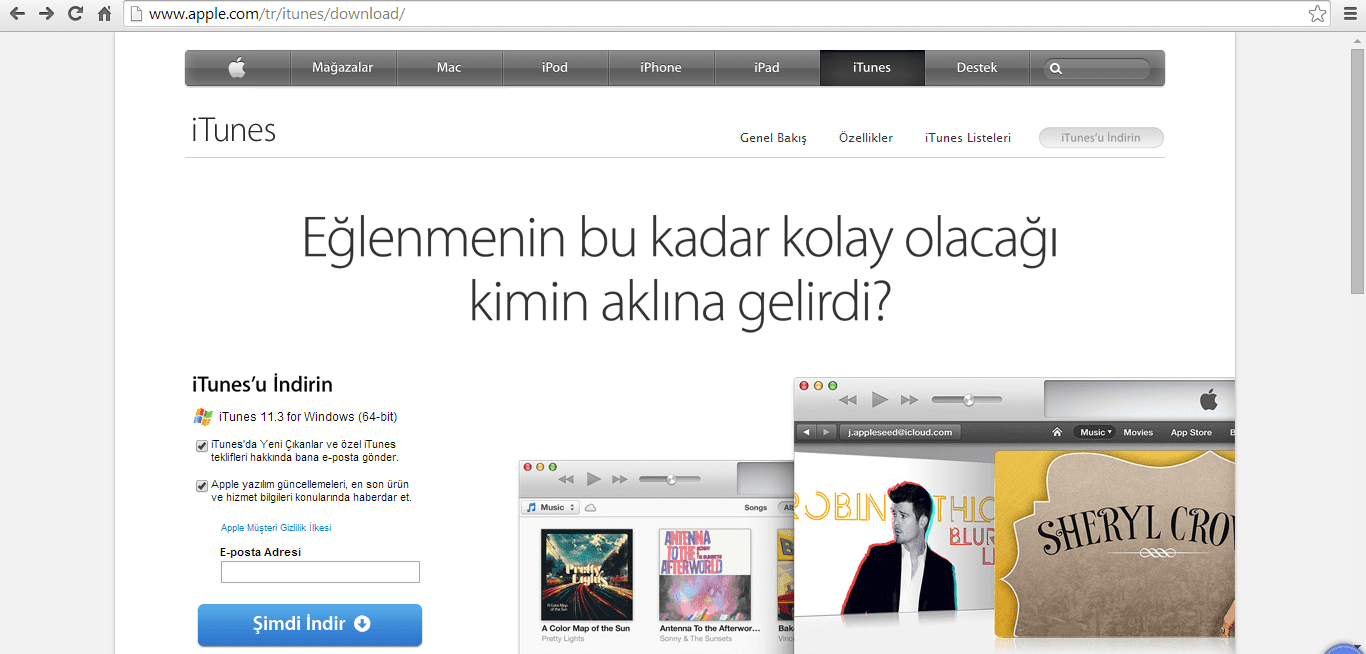Select the Songs view in the back iTunes window
This screenshot has width=1366, height=654.
(x=756, y=508)
